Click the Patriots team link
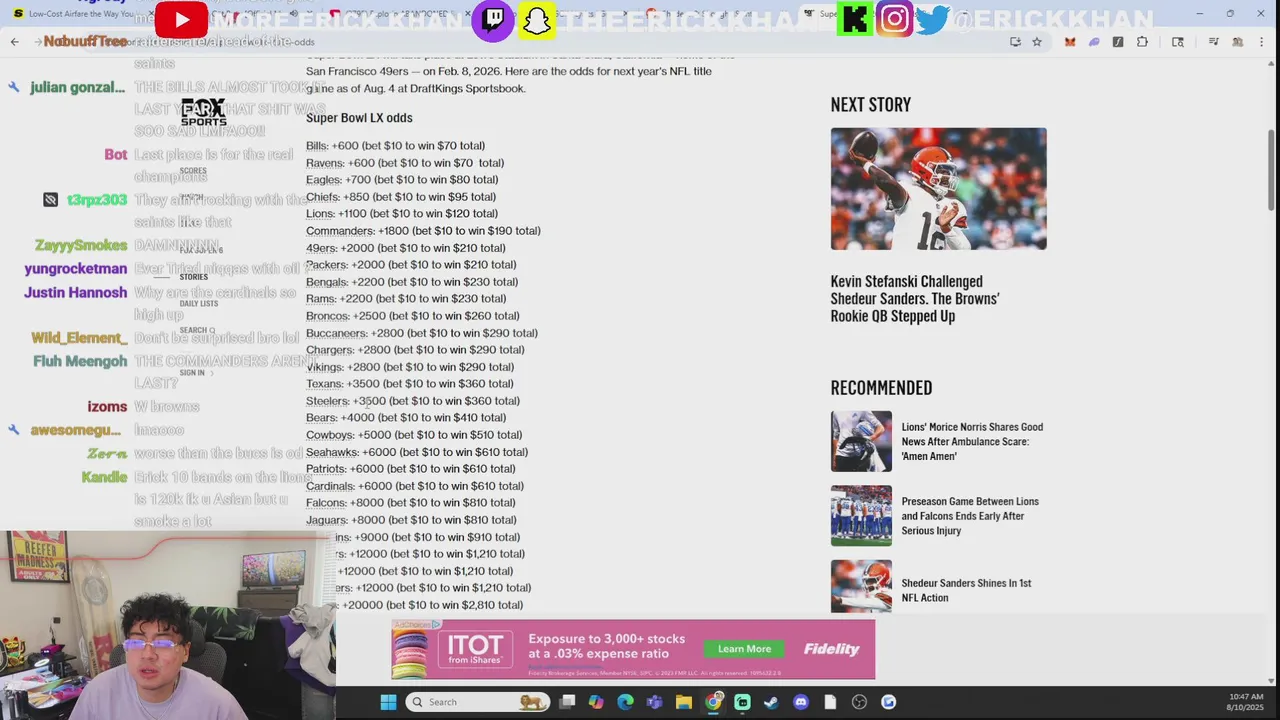 [326, 469]
